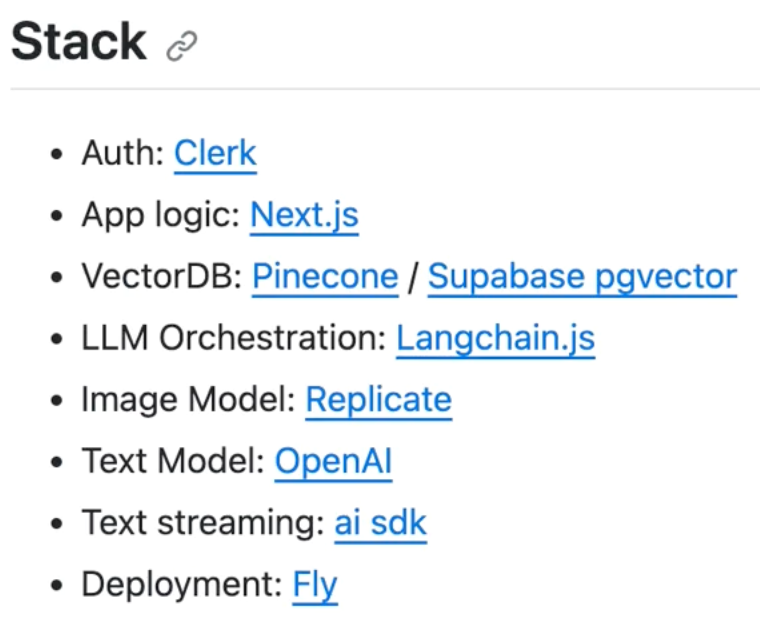This screenshot has height=617, width=760.
Task: Open the Langchain.js link
Action: (x=495, y=338)
